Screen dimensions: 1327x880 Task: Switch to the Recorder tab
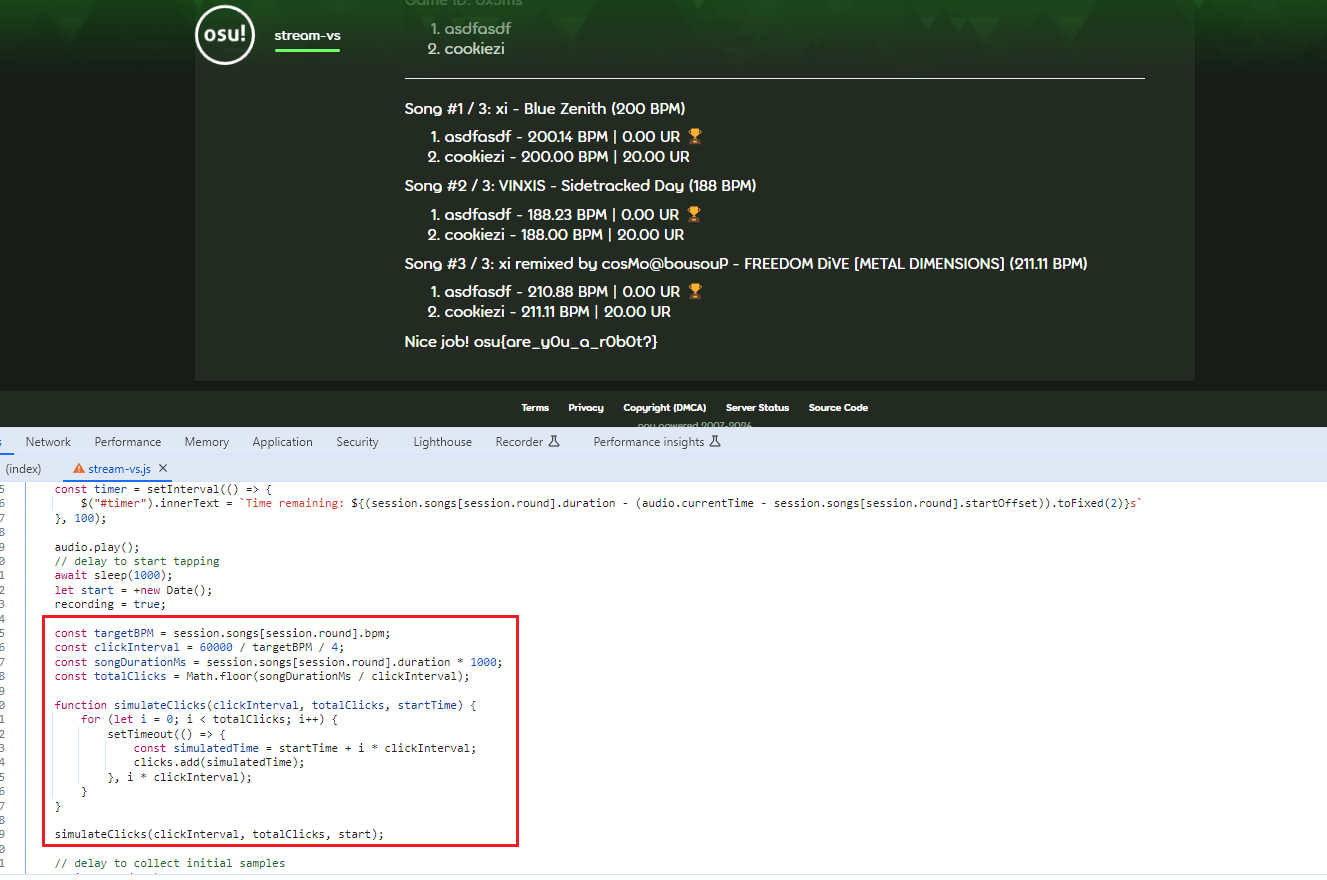tap(519, 442)
